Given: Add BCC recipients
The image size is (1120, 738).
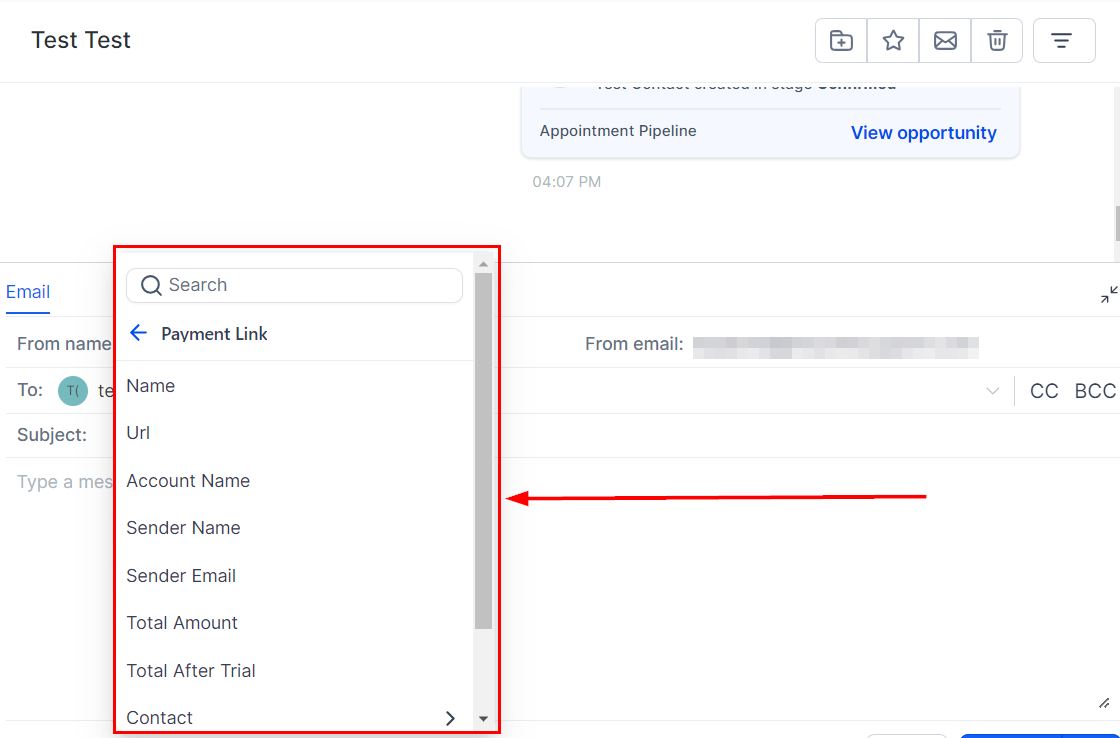Looking at the screenshot, I should (x=1094, y=391).
